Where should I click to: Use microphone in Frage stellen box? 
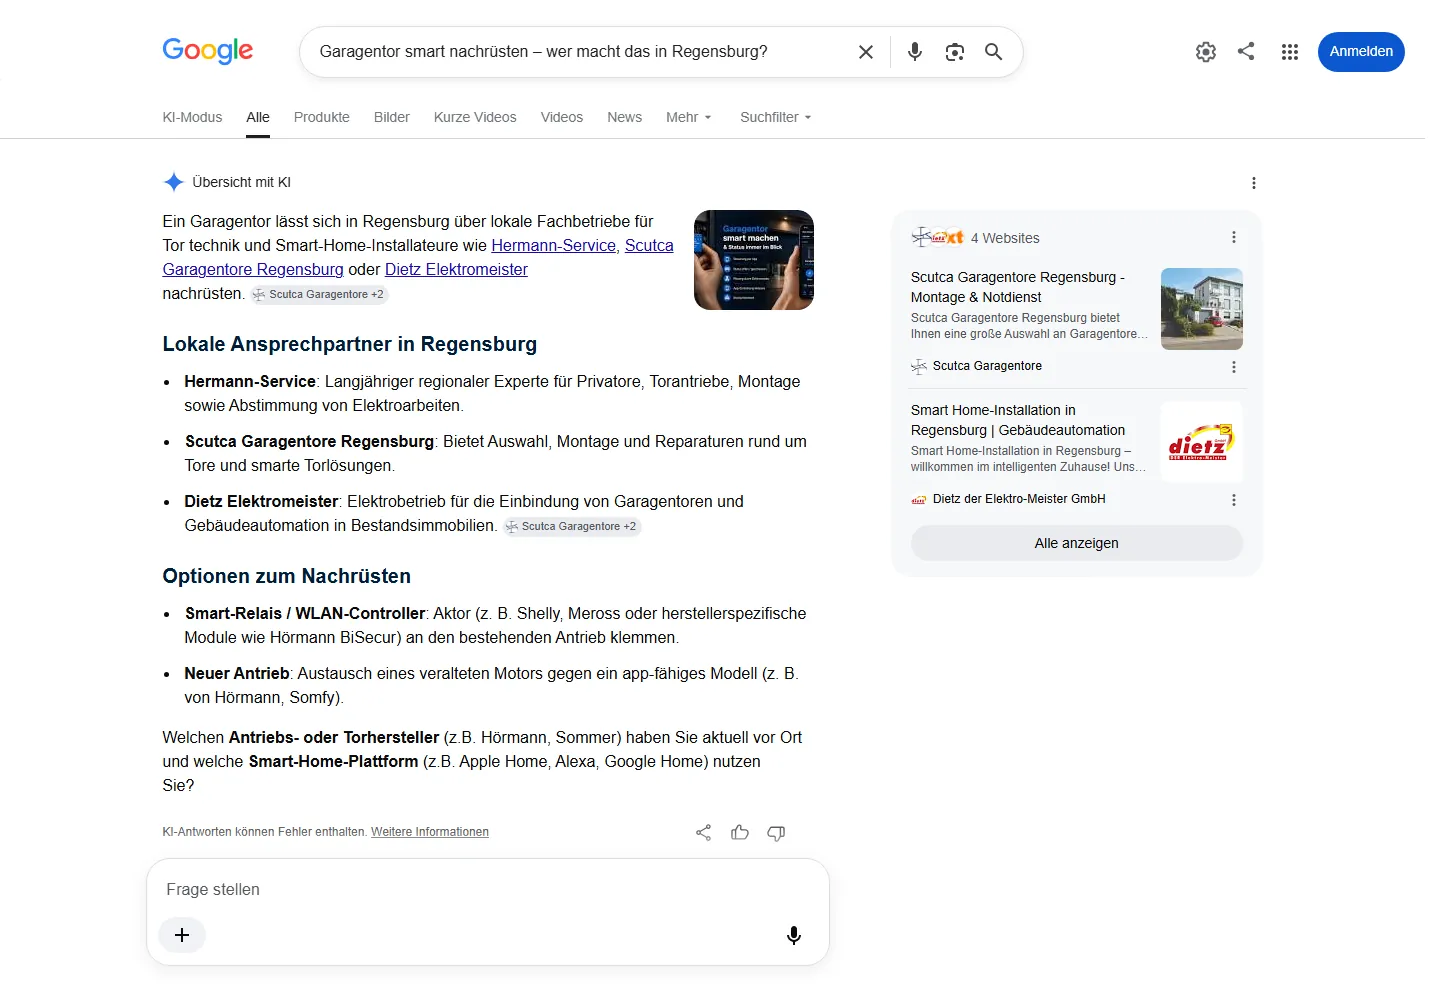click(x=794, y=935)
